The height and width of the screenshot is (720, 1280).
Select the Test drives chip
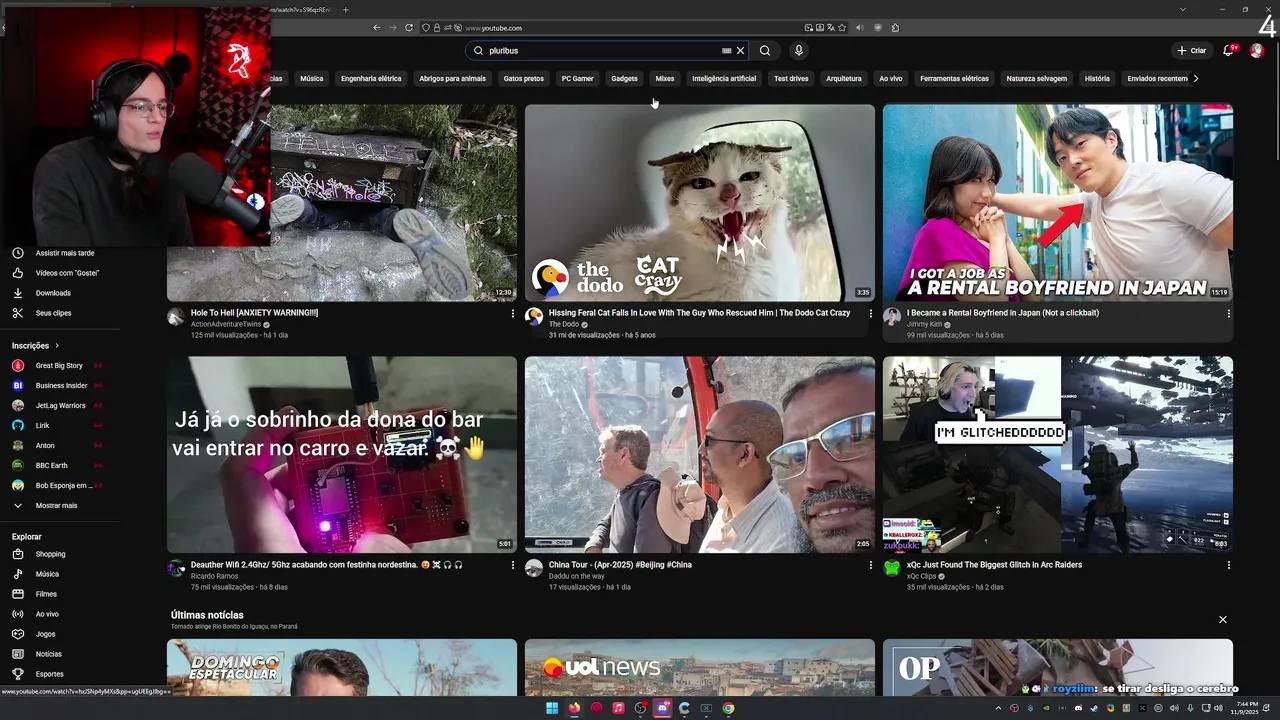791,78
